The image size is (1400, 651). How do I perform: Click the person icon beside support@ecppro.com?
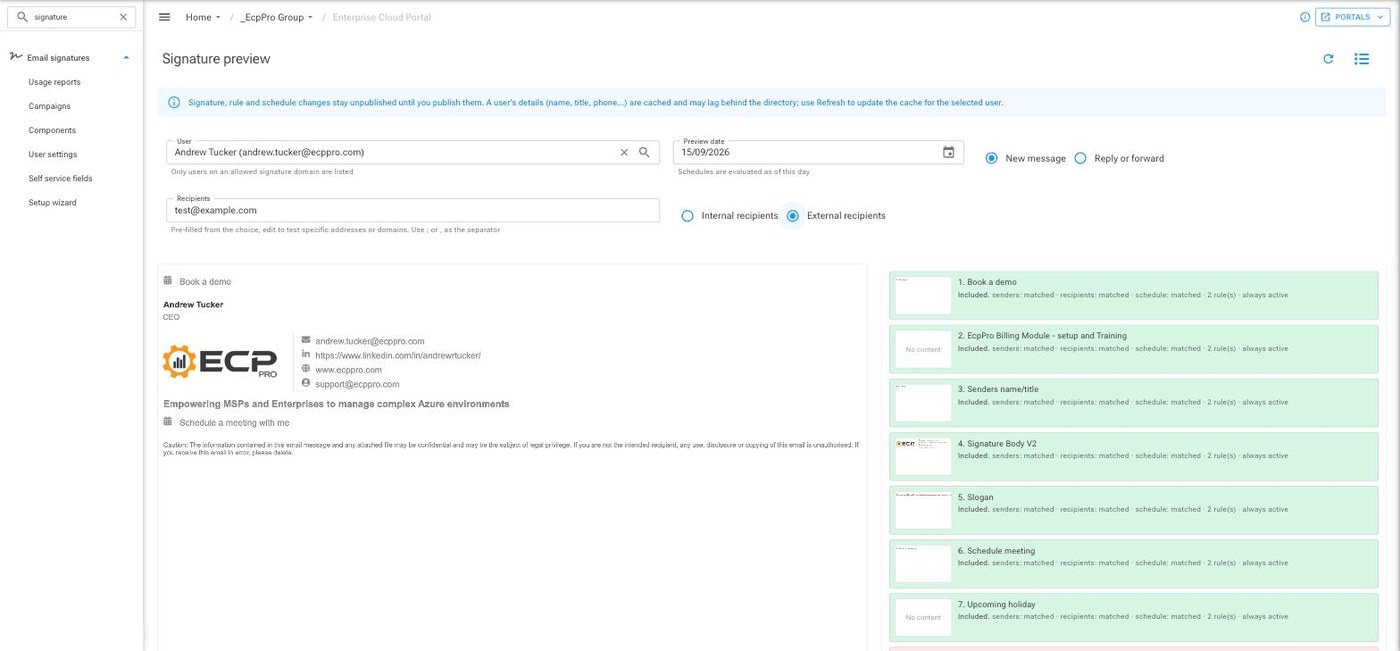(306, 383)
